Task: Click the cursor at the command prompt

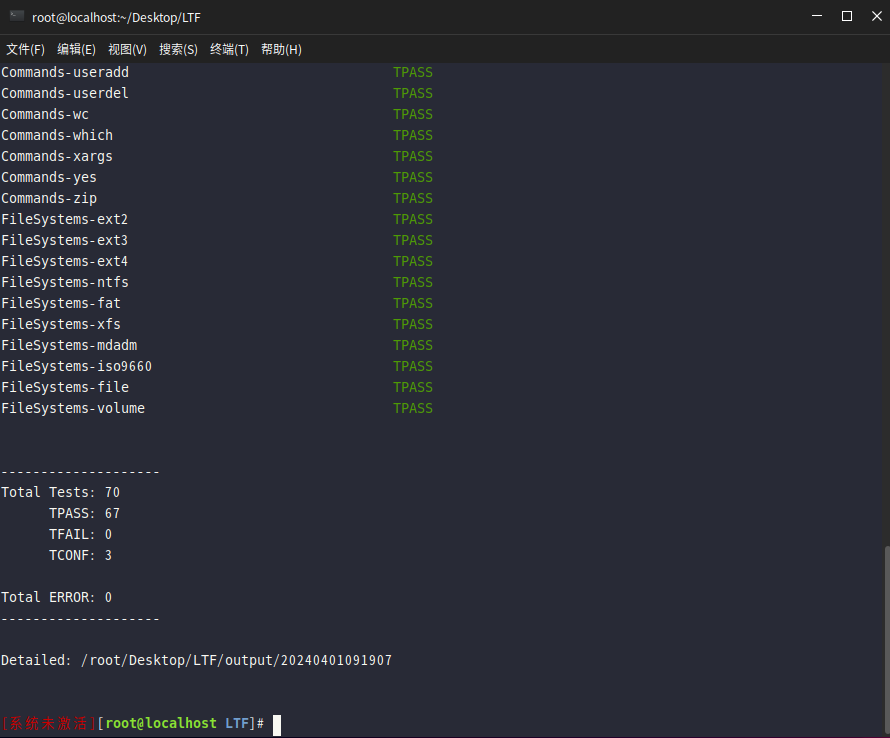Action: 277,724
